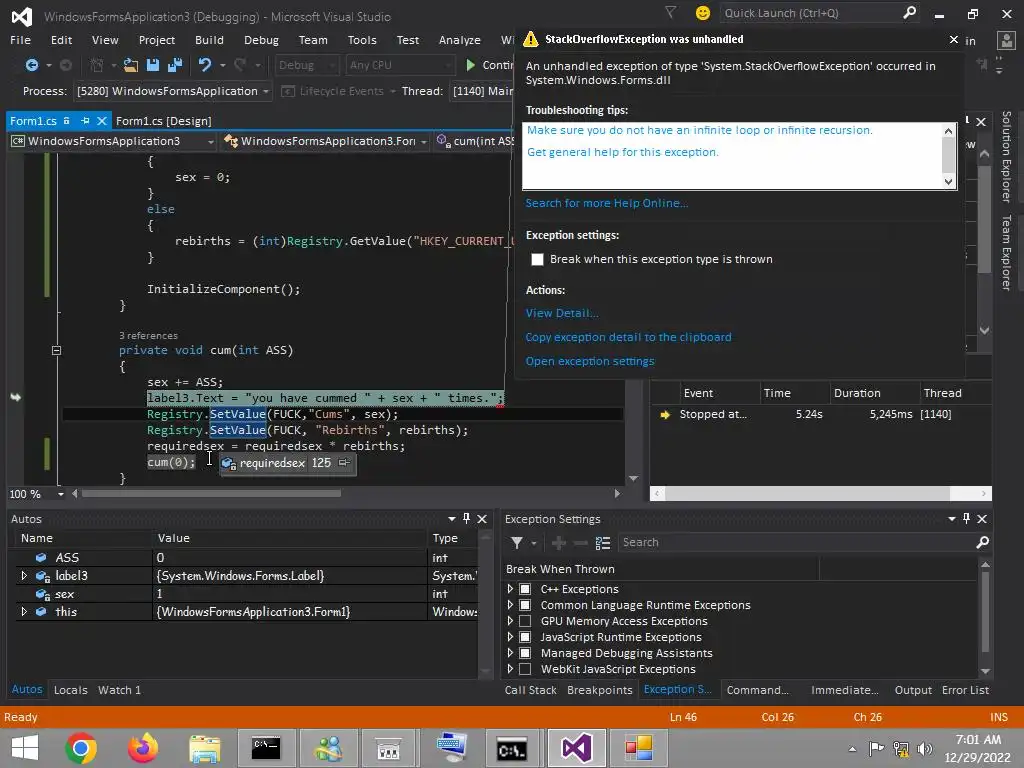Click the View Detail link
Screen dimensions: 1024x768
click(562, 313)
